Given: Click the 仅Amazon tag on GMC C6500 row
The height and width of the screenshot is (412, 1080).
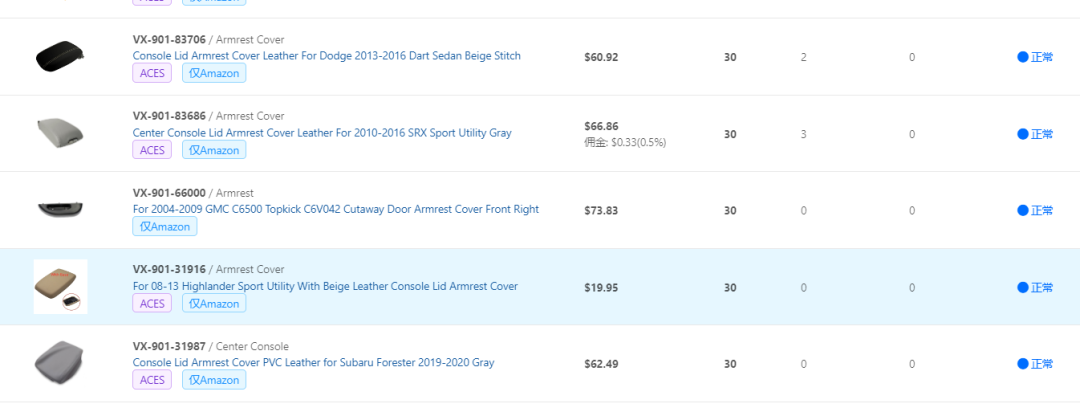Looking at the screenshot, I should click(165, 226).
